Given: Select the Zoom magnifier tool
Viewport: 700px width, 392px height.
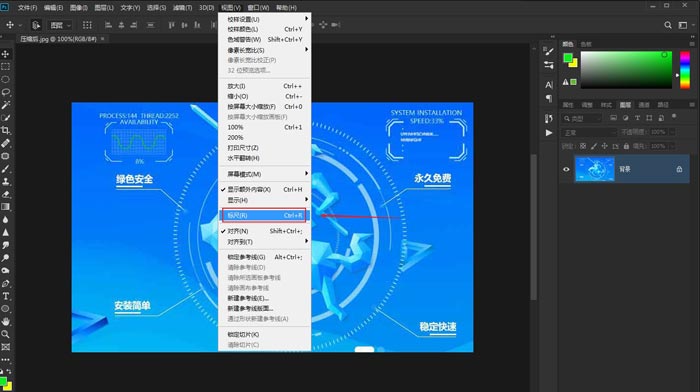Looking at the screenshot, I should [x=5, y=334].
